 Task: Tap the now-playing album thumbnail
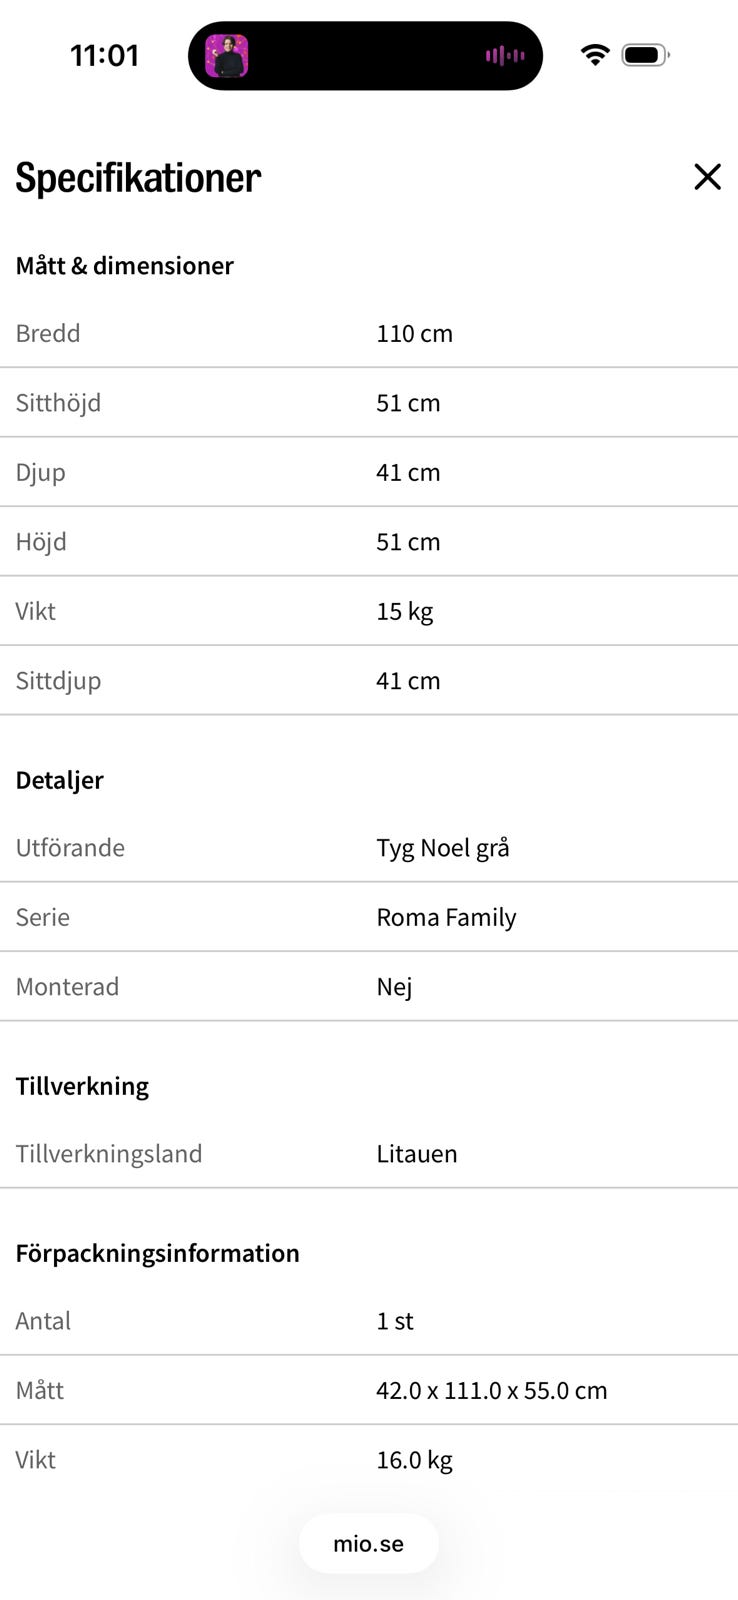(x=226, y=56)
